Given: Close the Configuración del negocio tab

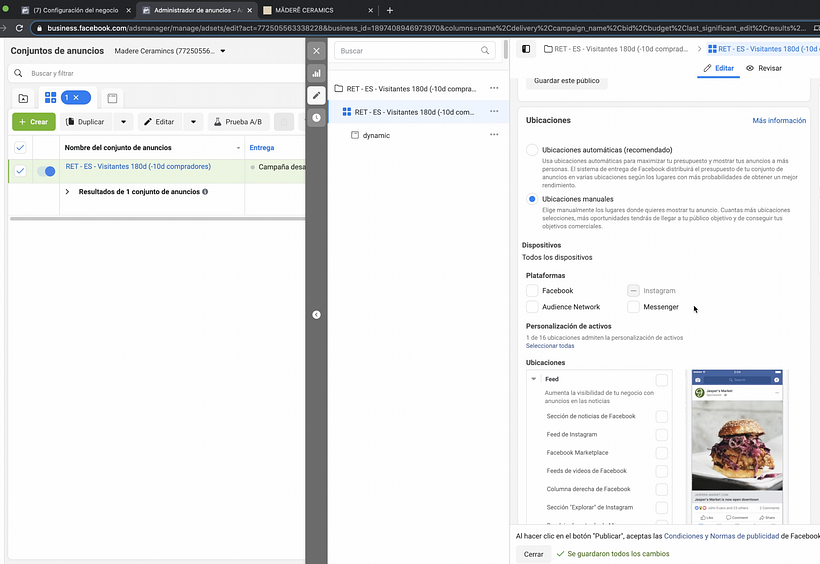Looking at the screenshot, I should point(129,10).
